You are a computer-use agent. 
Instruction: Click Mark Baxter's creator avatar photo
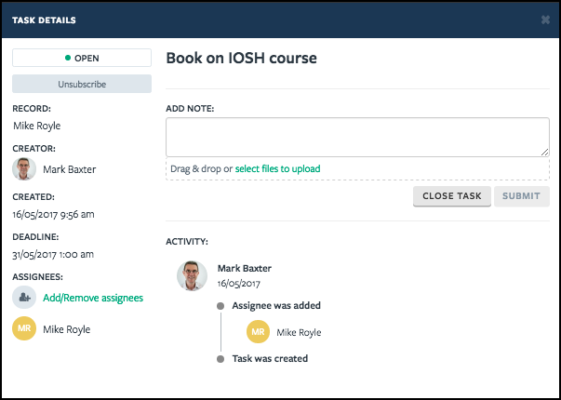coord(24,169)
